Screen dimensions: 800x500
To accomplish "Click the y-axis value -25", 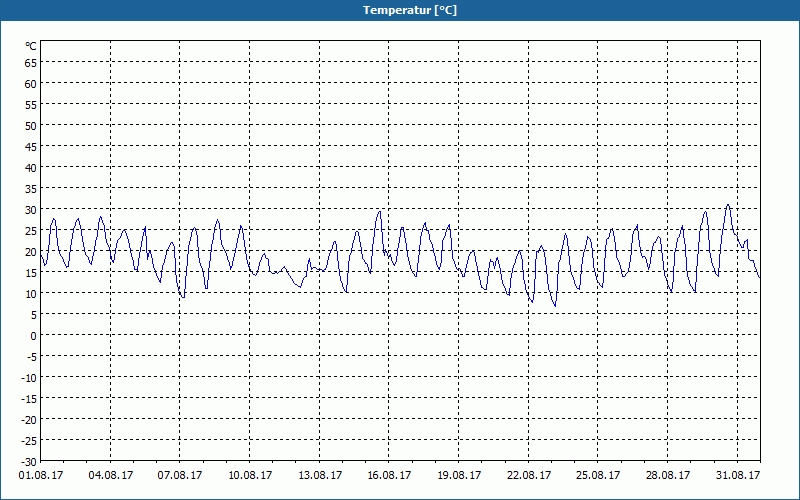I will tap(29, 440).
